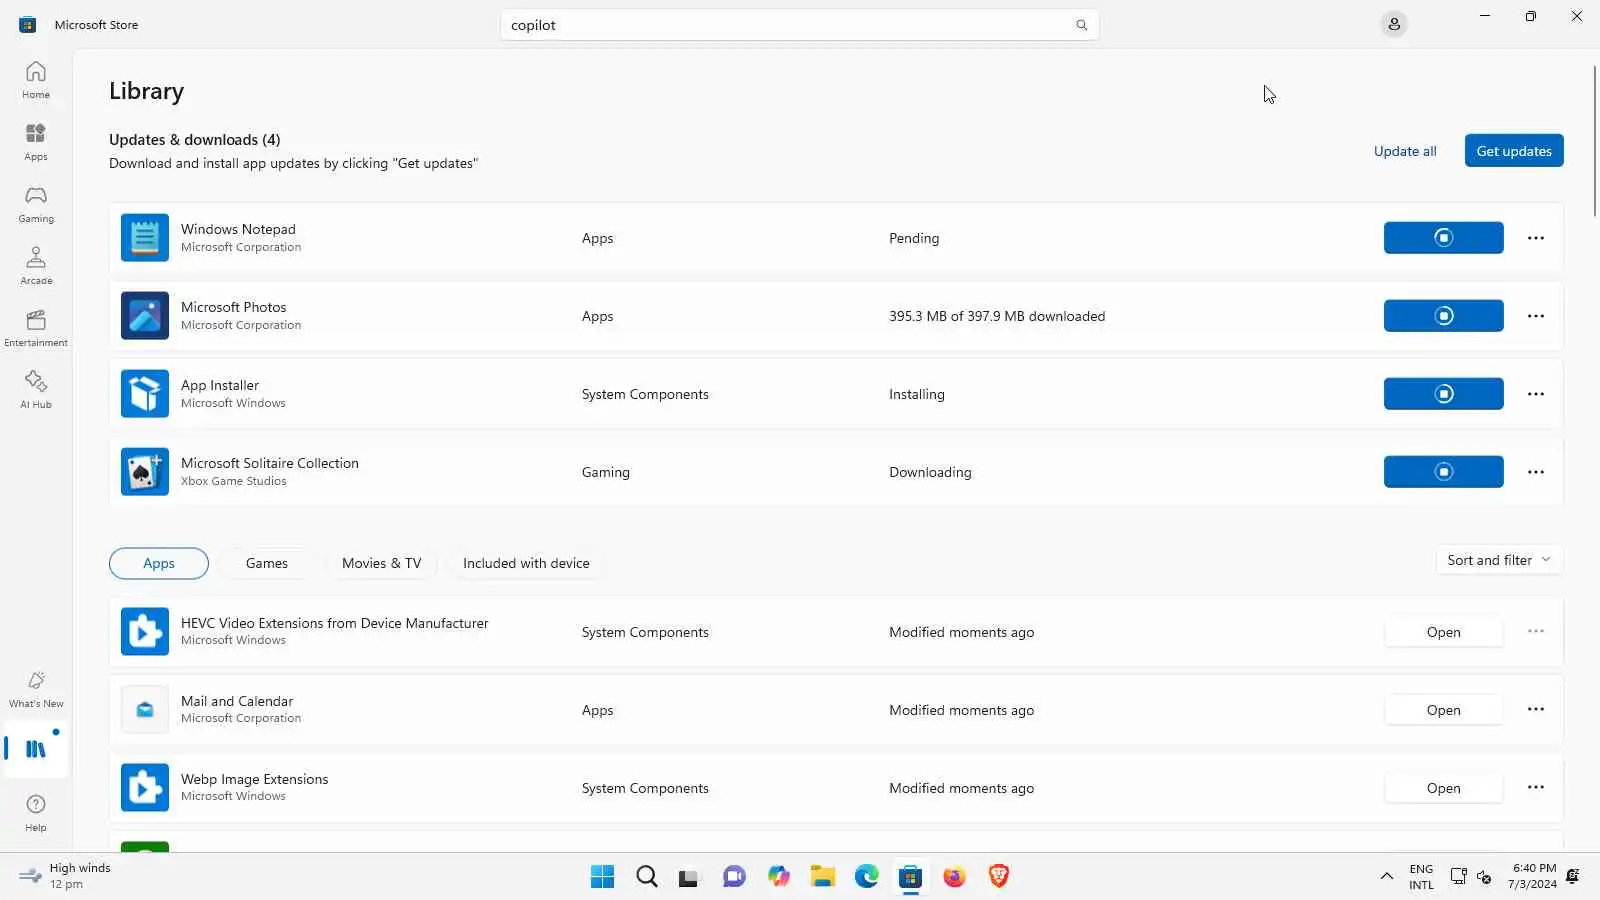Image resolution: width=1600 pixels, height=900 pixels.
Task: Open the notification center bell icon
Action: click(1573, 877)
